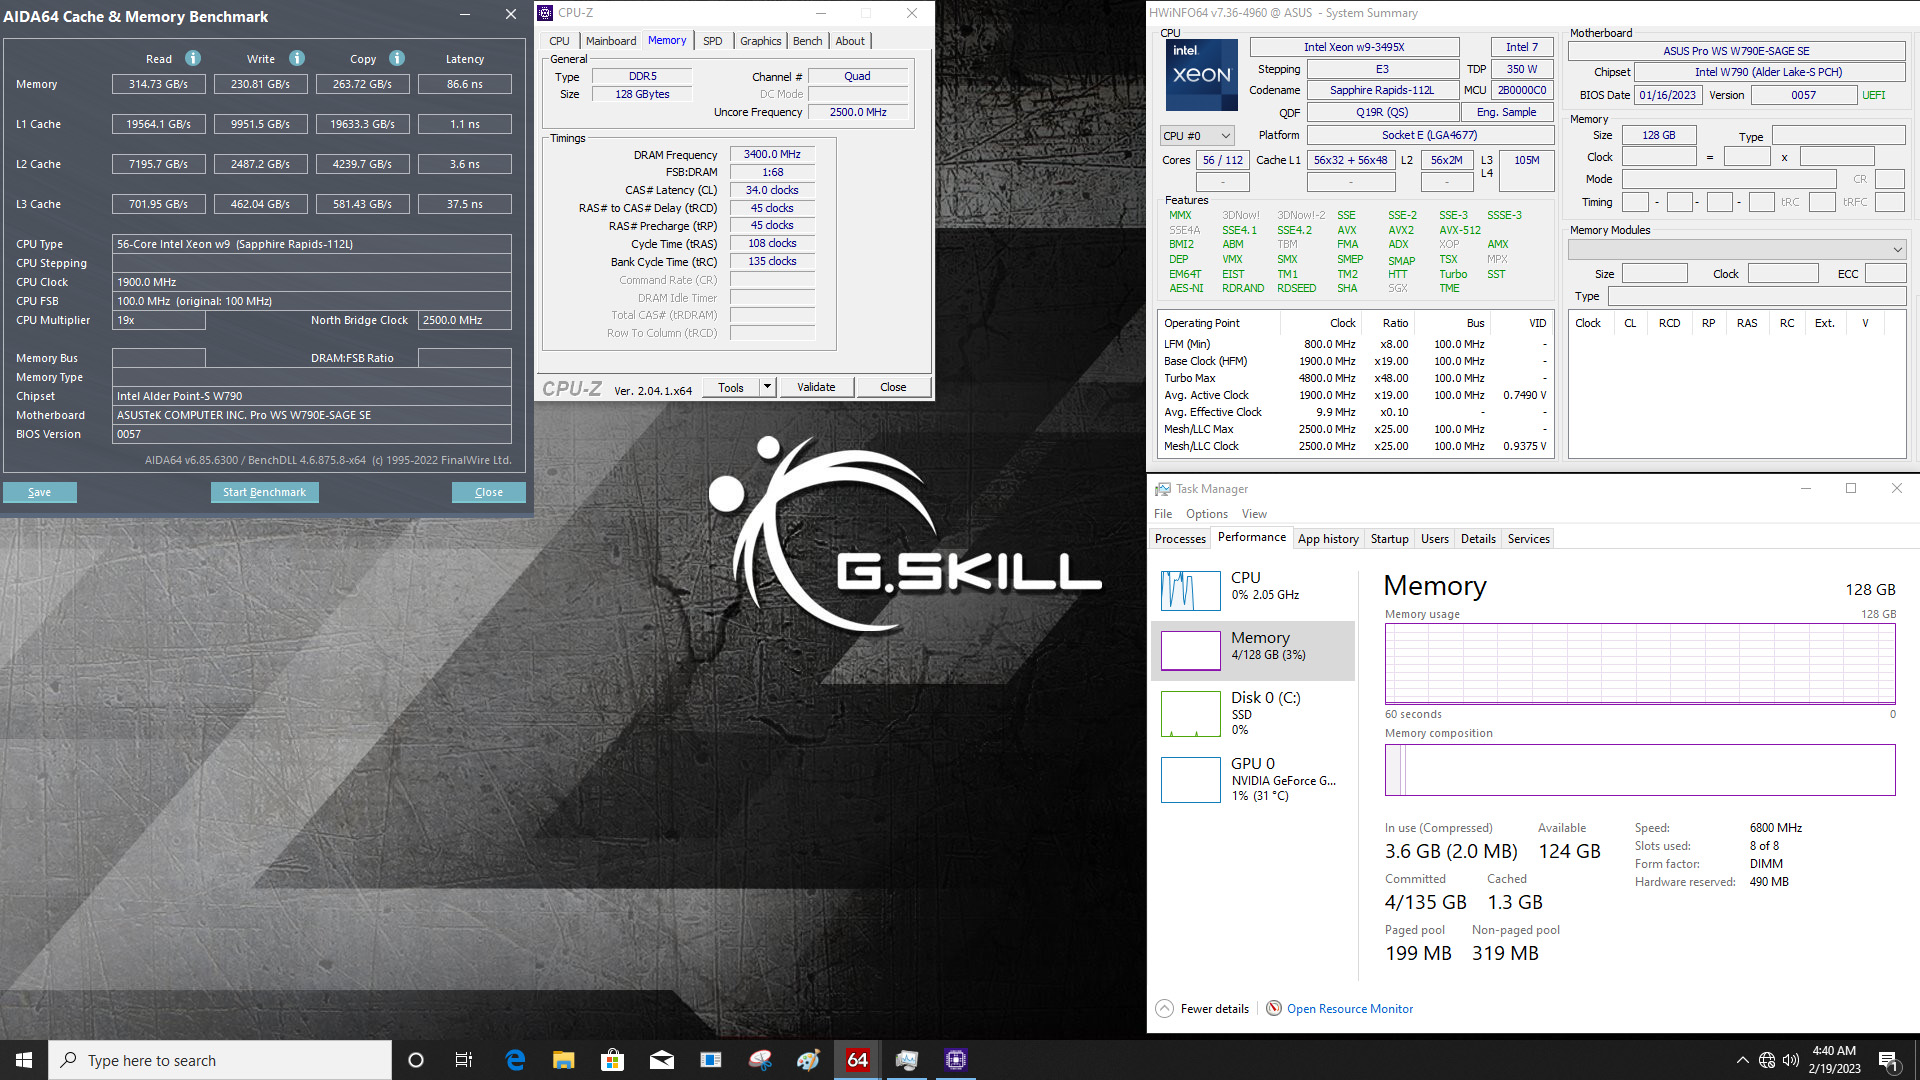This screenshot has height=1080, width=1920.
Task: Click Close button in AIDA64
Action: (x=489, y=492)
